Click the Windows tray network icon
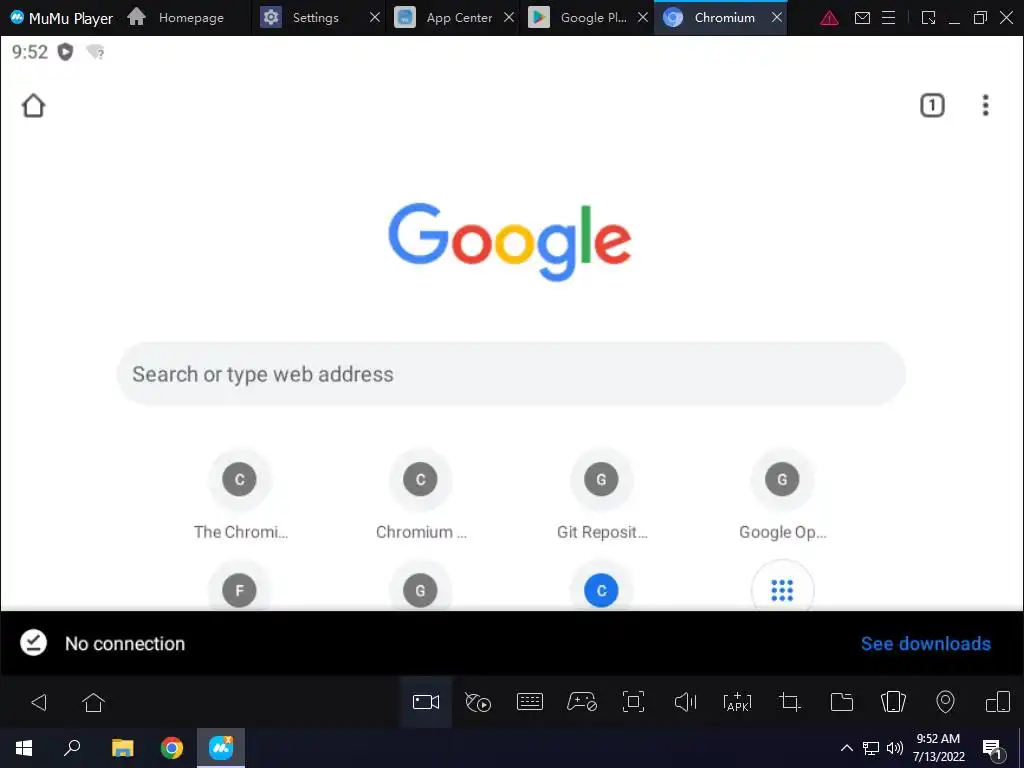The height and width of the screenshot is (768, 1024). click(x=871, y=748)
